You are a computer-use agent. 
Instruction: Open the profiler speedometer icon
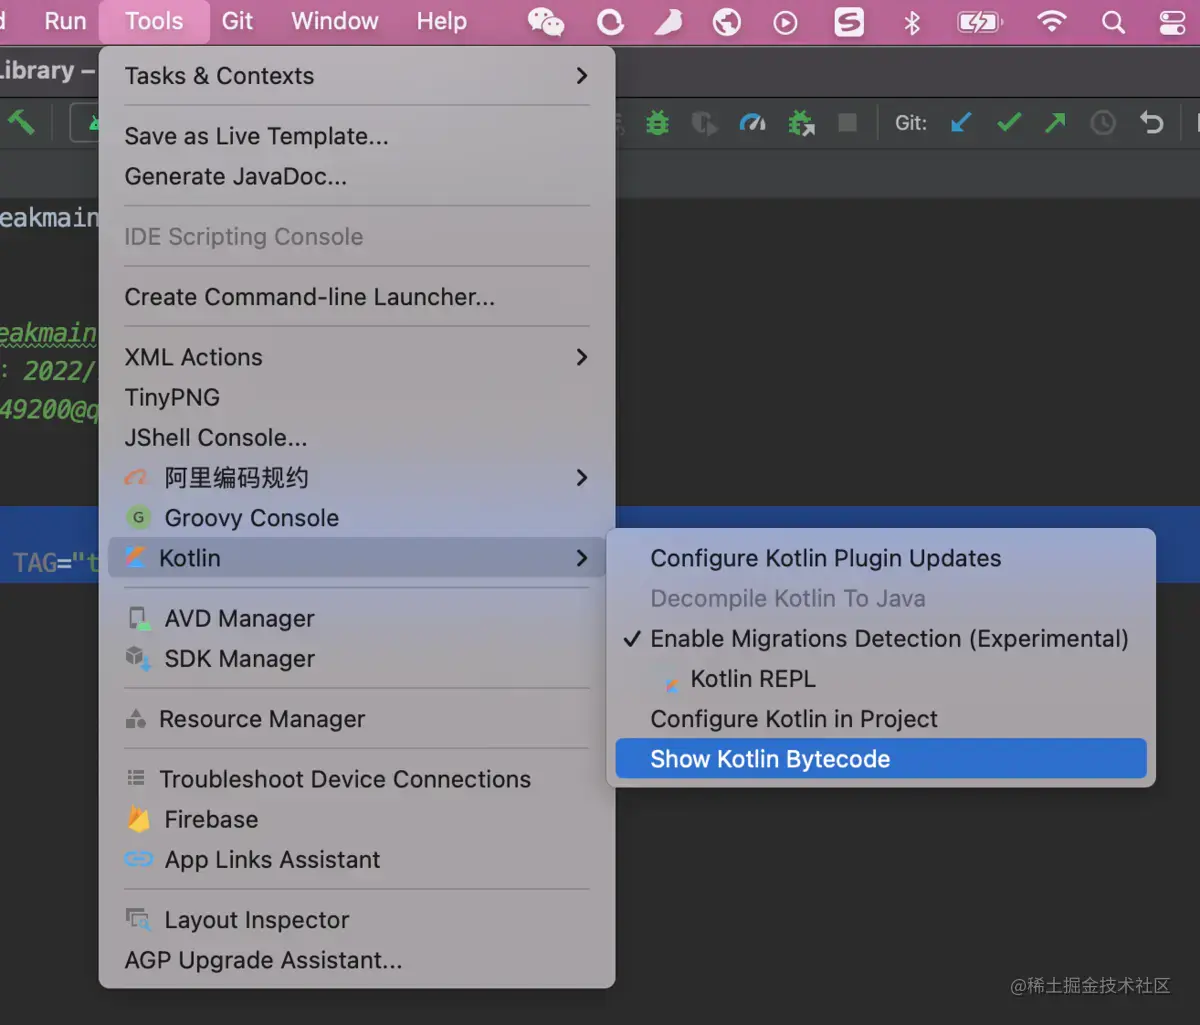coord(752,123)
